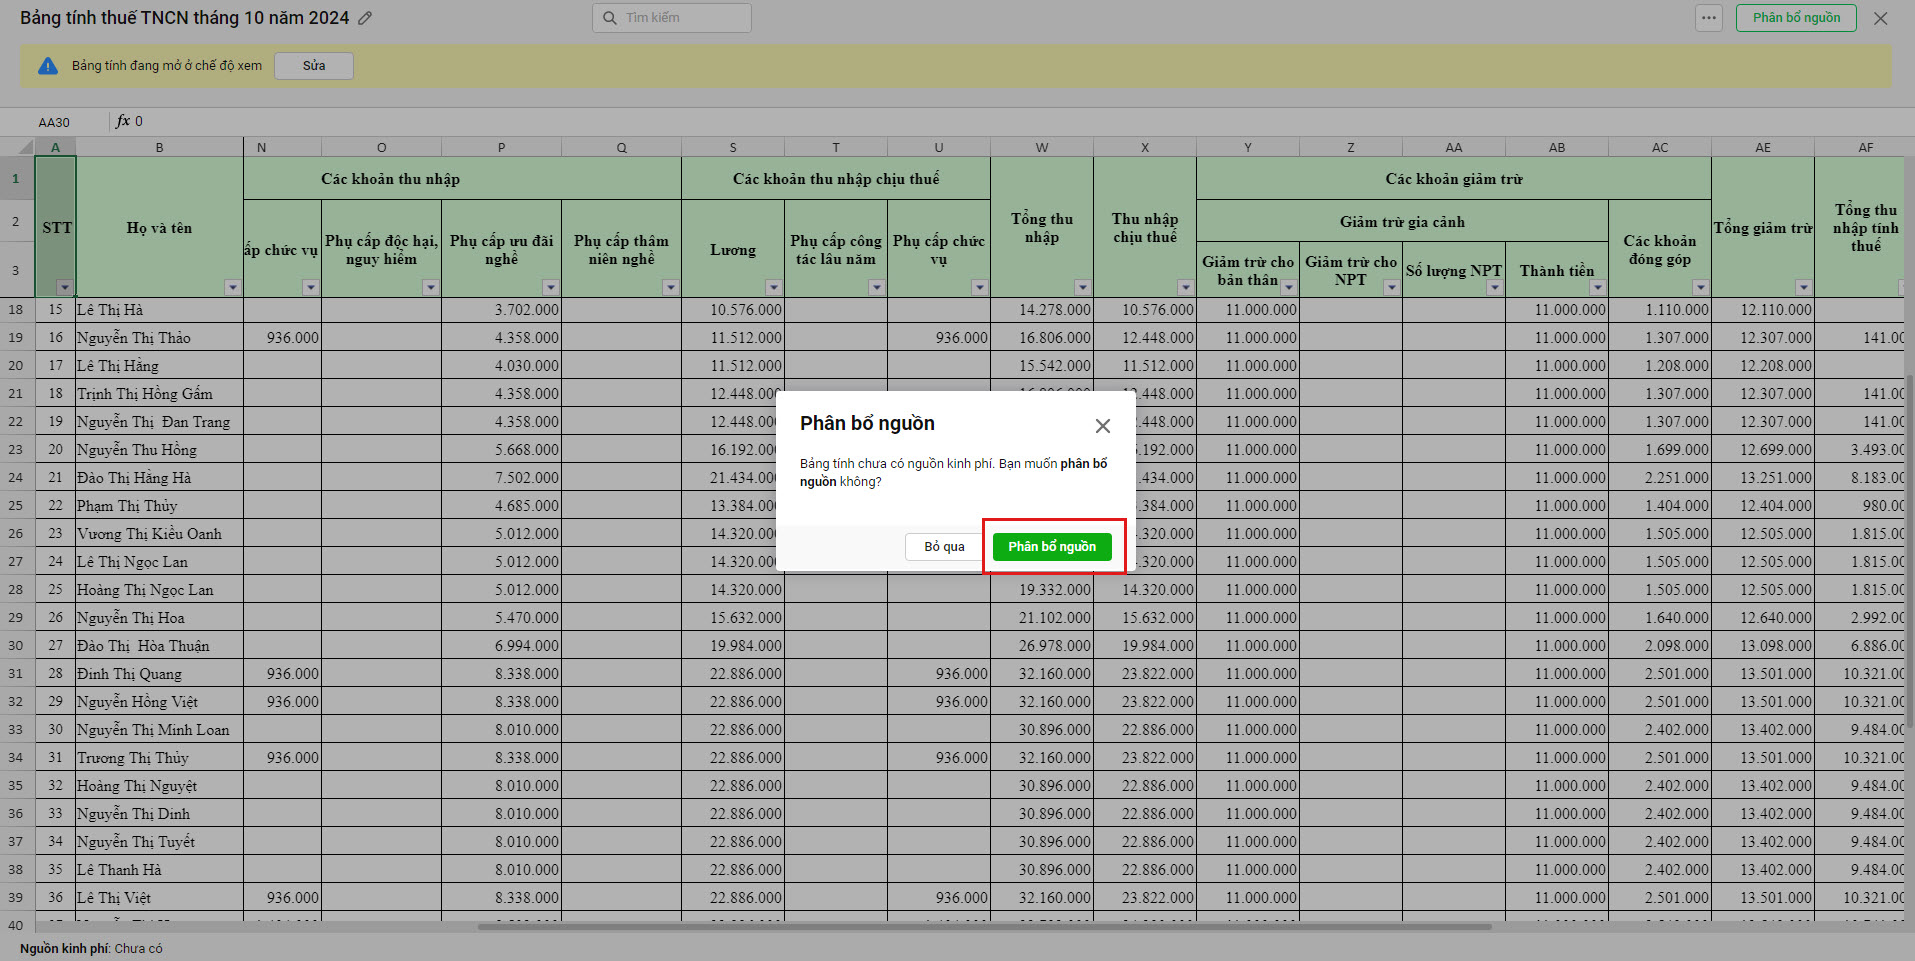Click the pencil edit icon beside title
This screenshot has height=961, width=1915.
365,18
